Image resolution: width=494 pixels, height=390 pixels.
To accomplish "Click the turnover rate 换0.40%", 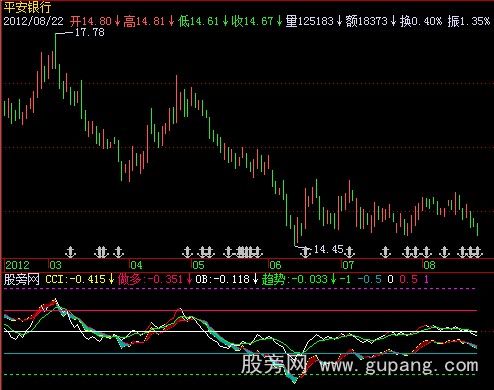I will (x=421, y=21).
